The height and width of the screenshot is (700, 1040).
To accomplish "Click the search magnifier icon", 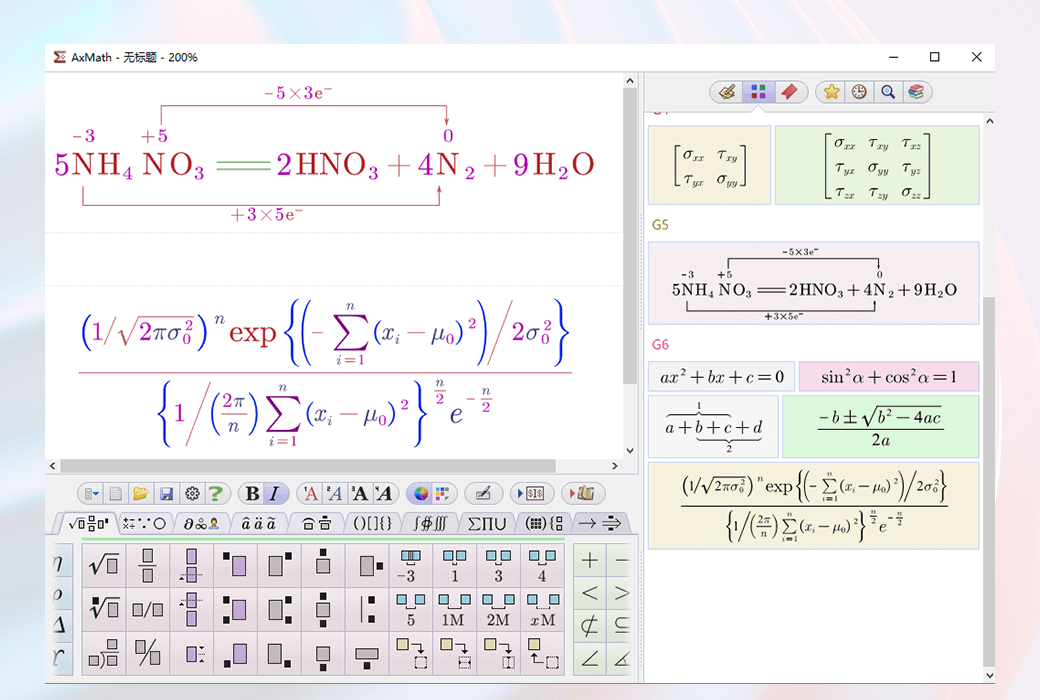I will (887, 91).
